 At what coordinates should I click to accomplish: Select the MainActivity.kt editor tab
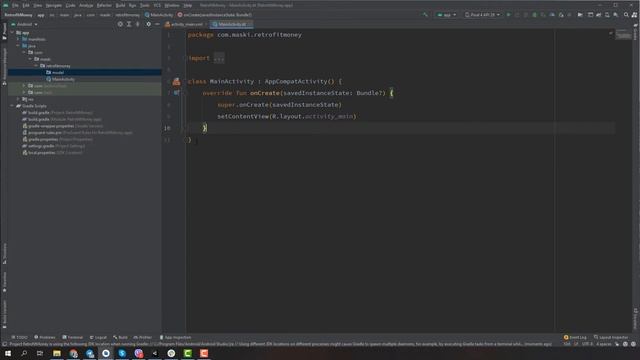tap(232, 24)
